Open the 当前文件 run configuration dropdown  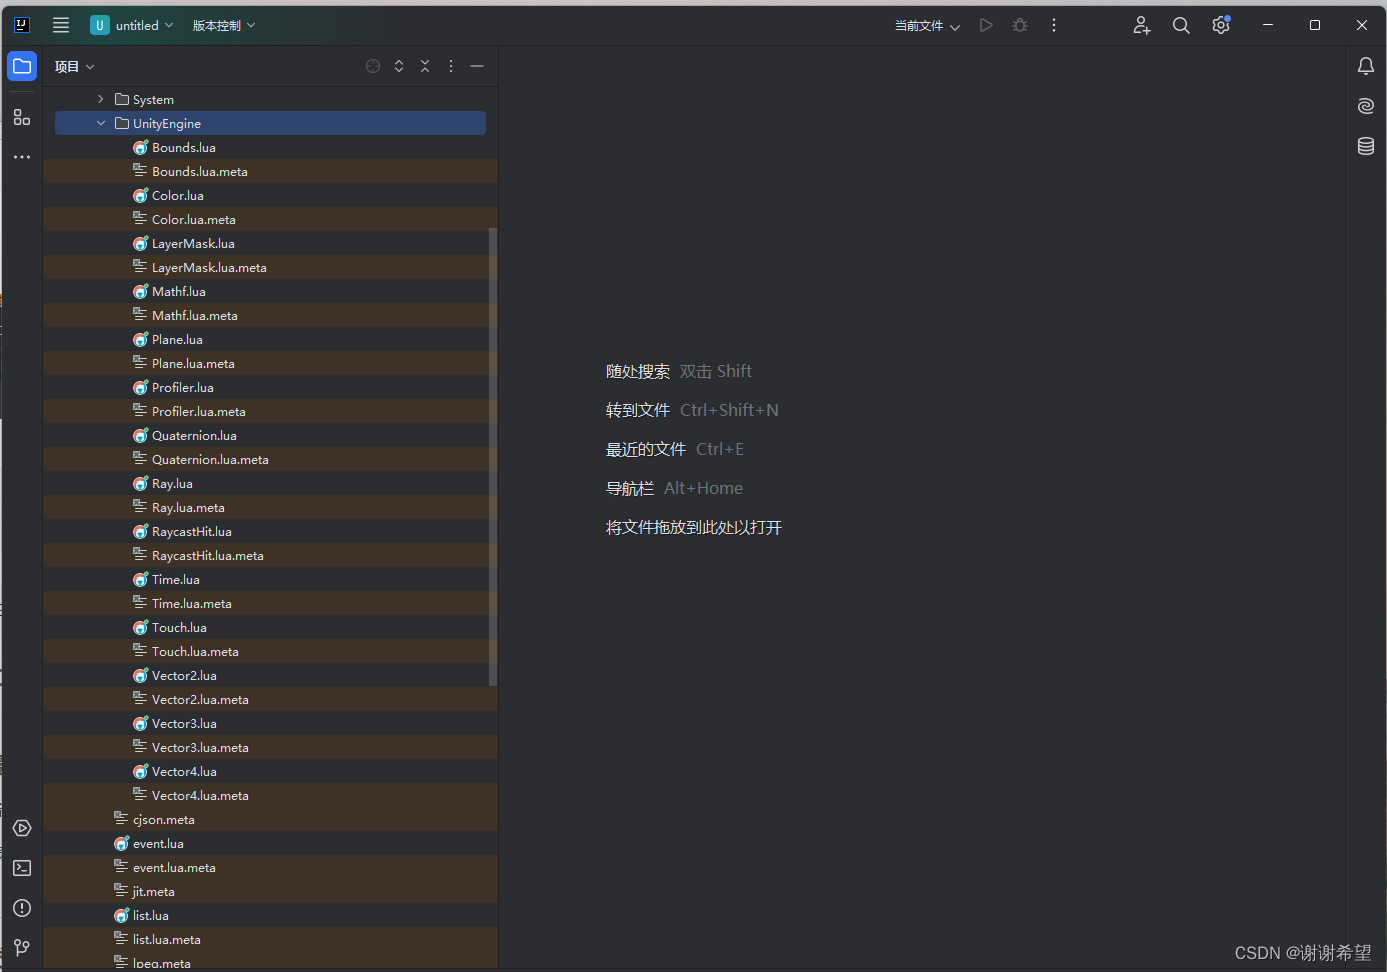pos(925,25)
